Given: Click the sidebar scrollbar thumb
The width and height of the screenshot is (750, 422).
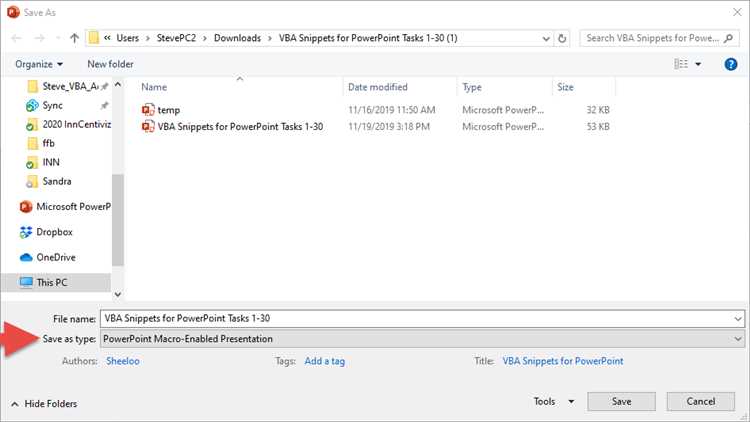Looking at the screenshot, I should click(118, 220).
